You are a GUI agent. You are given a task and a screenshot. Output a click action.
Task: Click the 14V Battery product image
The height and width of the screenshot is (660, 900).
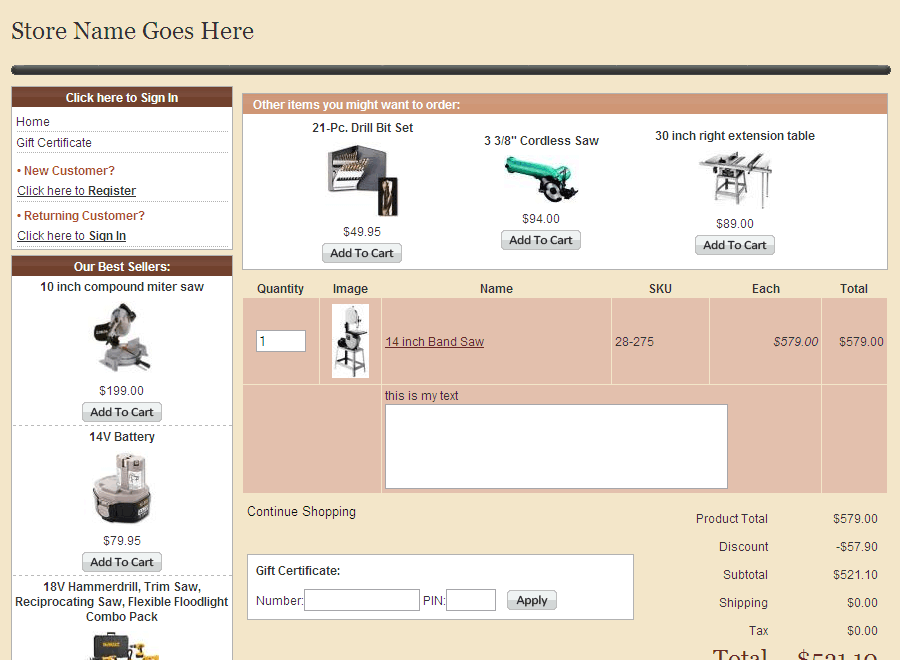point(121,488)
